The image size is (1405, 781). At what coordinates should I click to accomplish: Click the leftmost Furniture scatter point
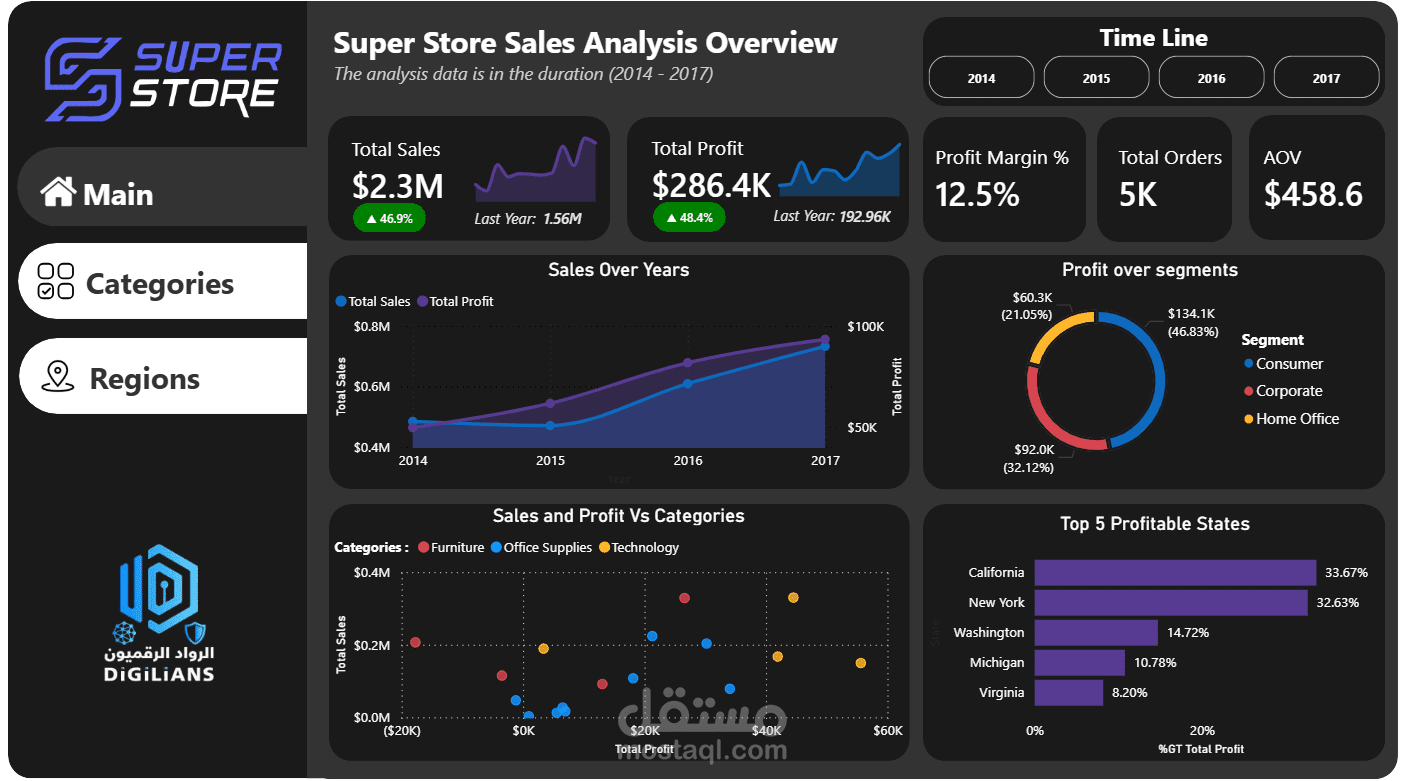[415, 642]
